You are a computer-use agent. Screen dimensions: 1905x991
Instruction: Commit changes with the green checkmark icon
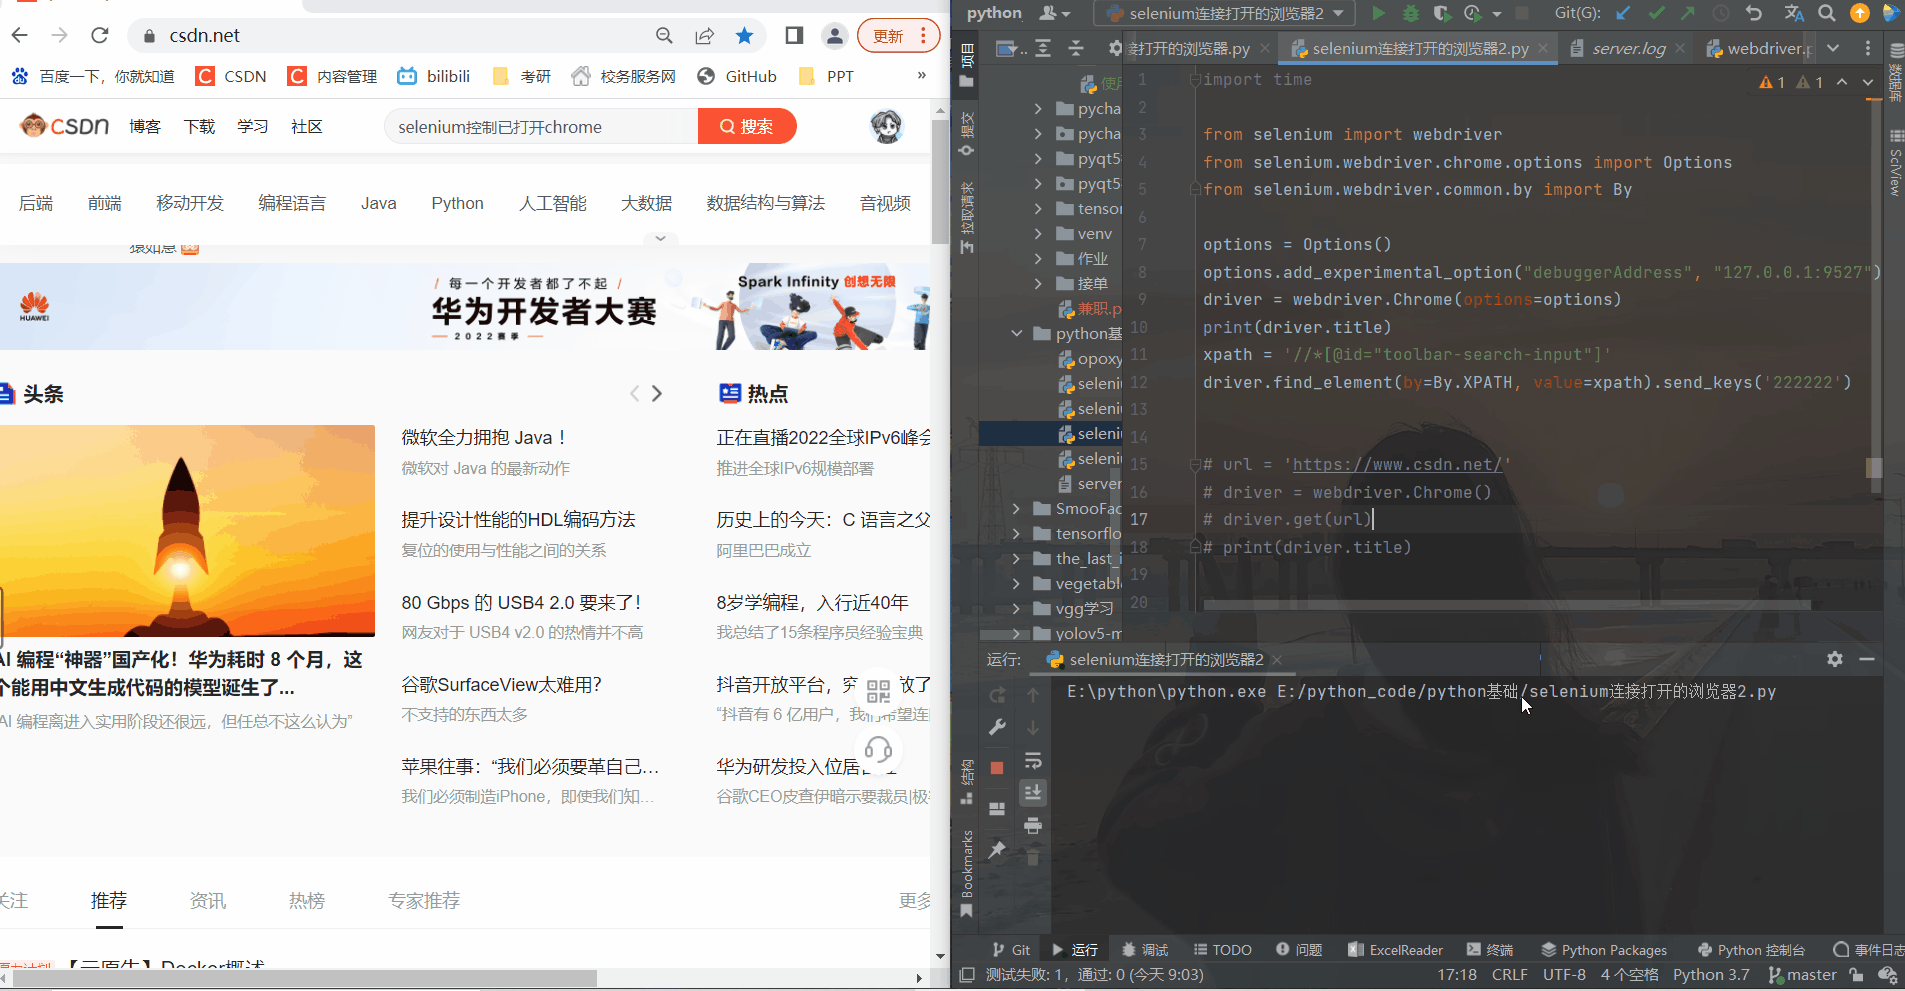[1657, 13]
